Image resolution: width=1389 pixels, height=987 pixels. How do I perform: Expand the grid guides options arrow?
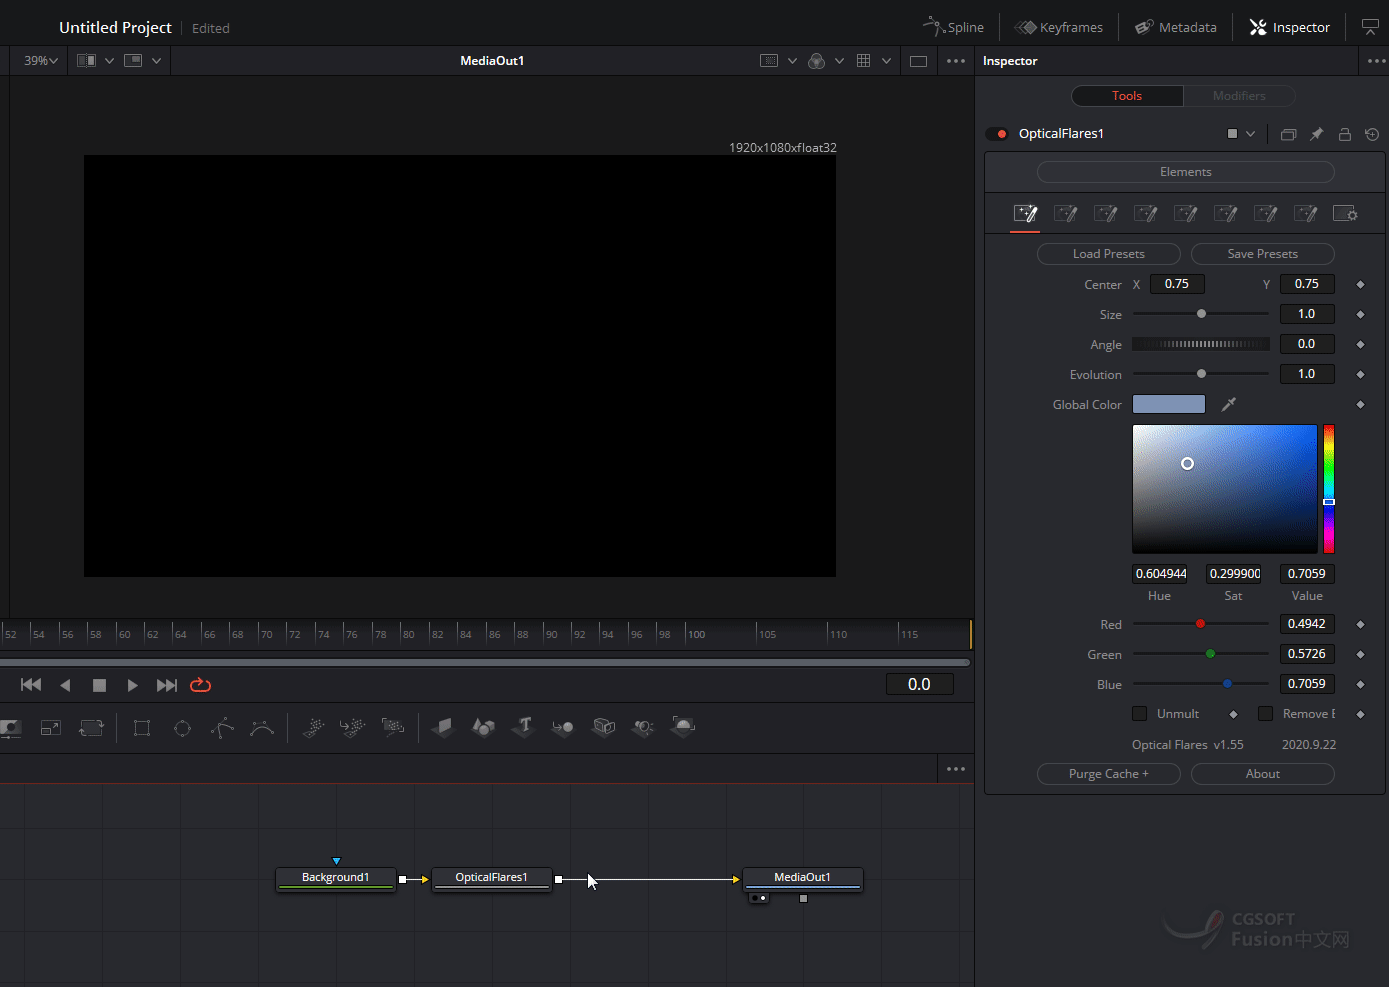point(886,61)
